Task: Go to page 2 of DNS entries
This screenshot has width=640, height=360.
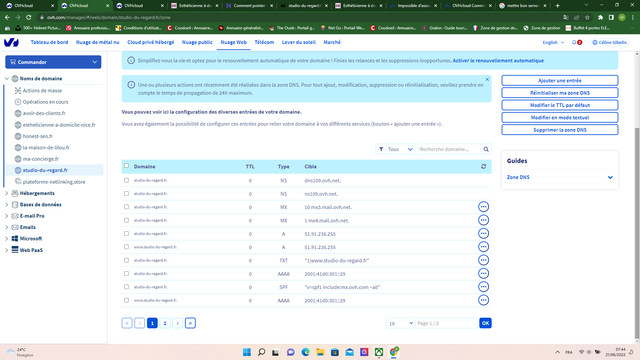Action: click(165, 323)
